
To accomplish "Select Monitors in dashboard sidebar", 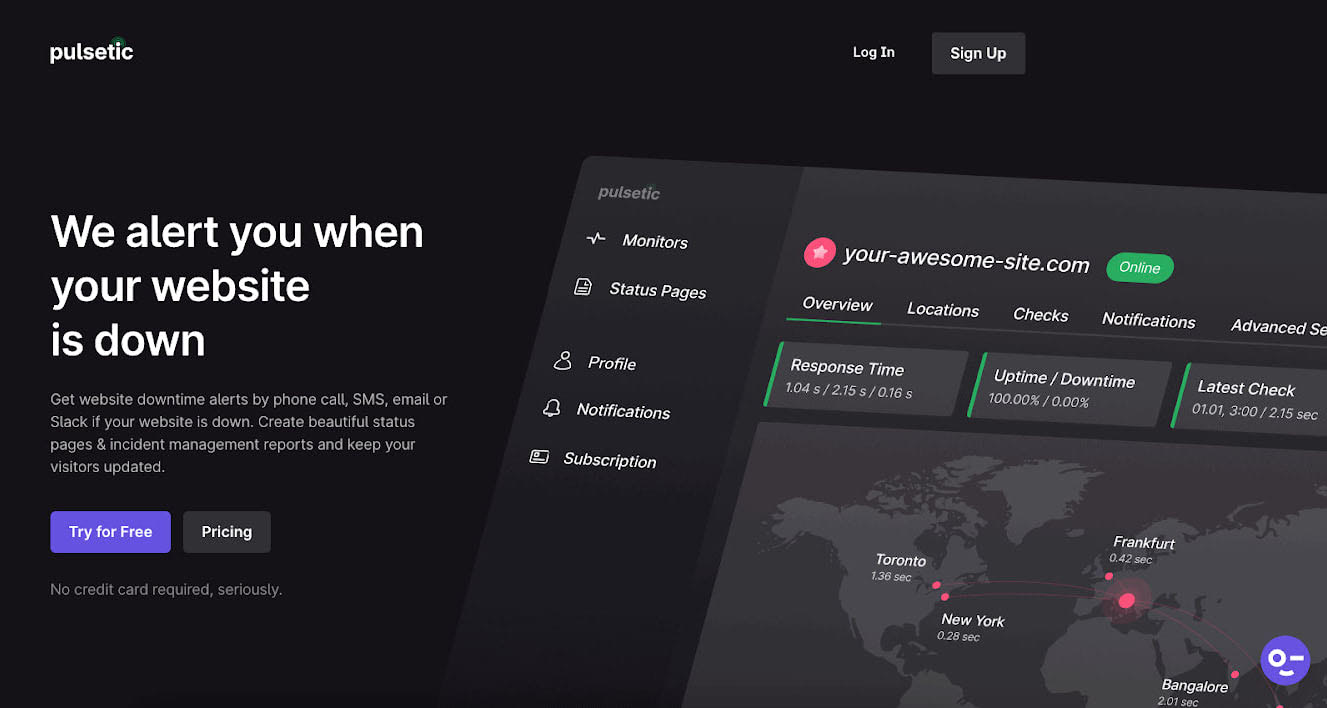I will click(x=655, y=241).
